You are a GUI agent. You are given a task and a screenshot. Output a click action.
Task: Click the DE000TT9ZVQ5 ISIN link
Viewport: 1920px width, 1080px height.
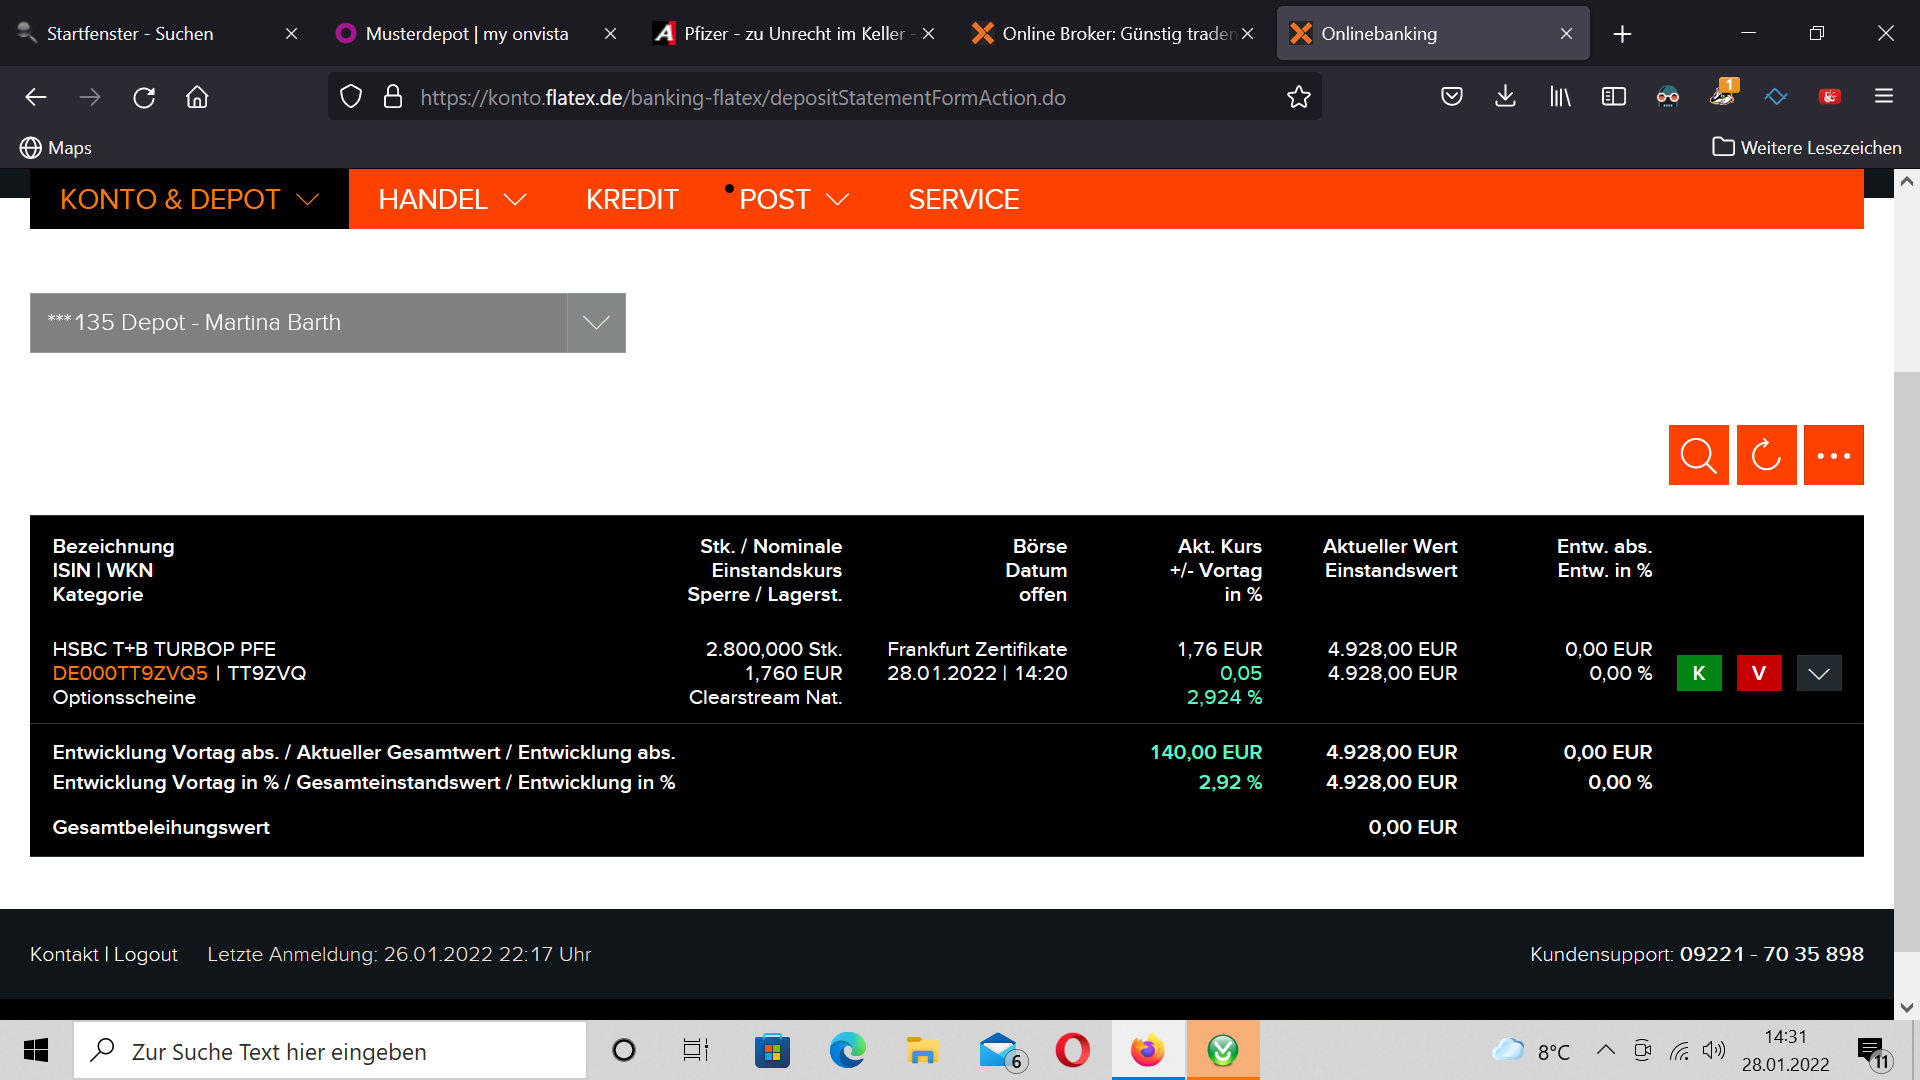130,673
